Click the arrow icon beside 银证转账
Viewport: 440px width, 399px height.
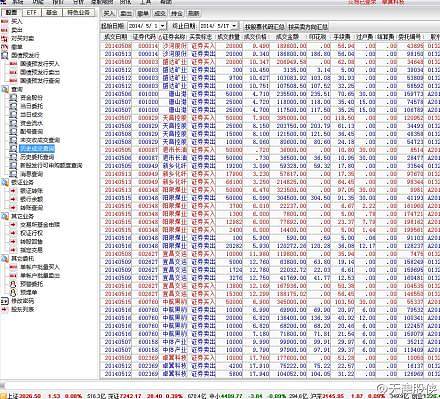tap(13, 191)
